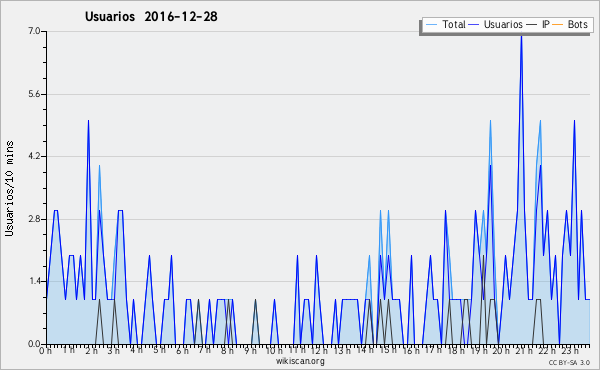This screenshot has height=370, width=600.
Task: Click the '9 h' x-axis label
Action: [250, 351]
